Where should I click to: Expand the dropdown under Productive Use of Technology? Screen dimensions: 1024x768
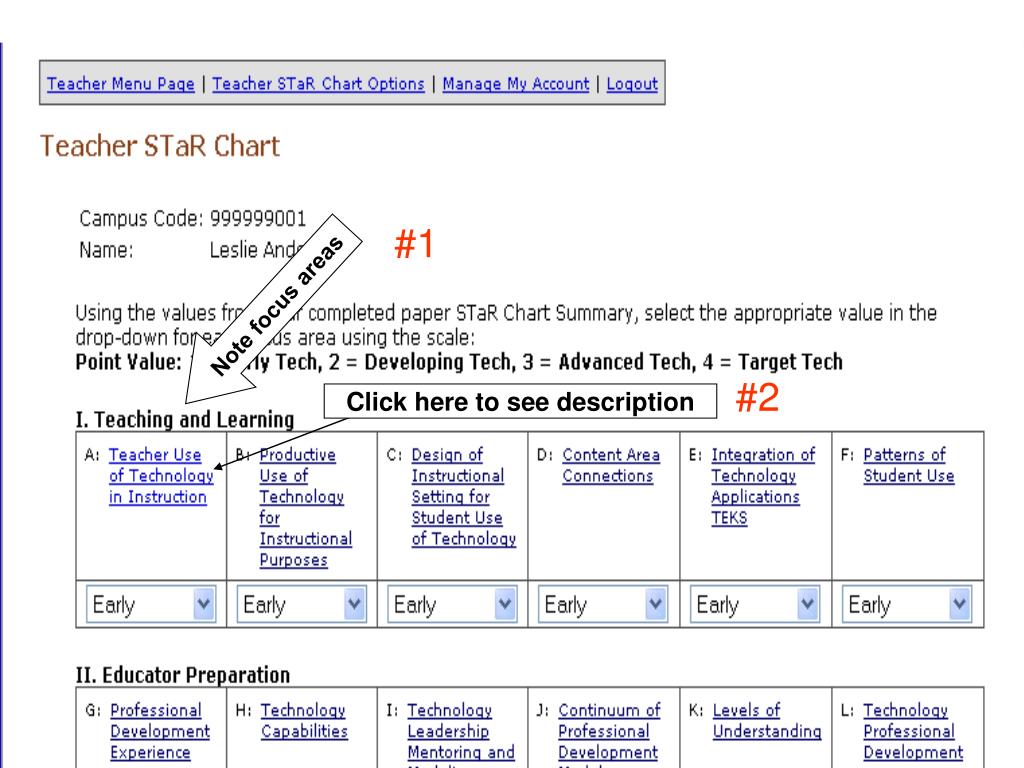[x=301, y=604]
